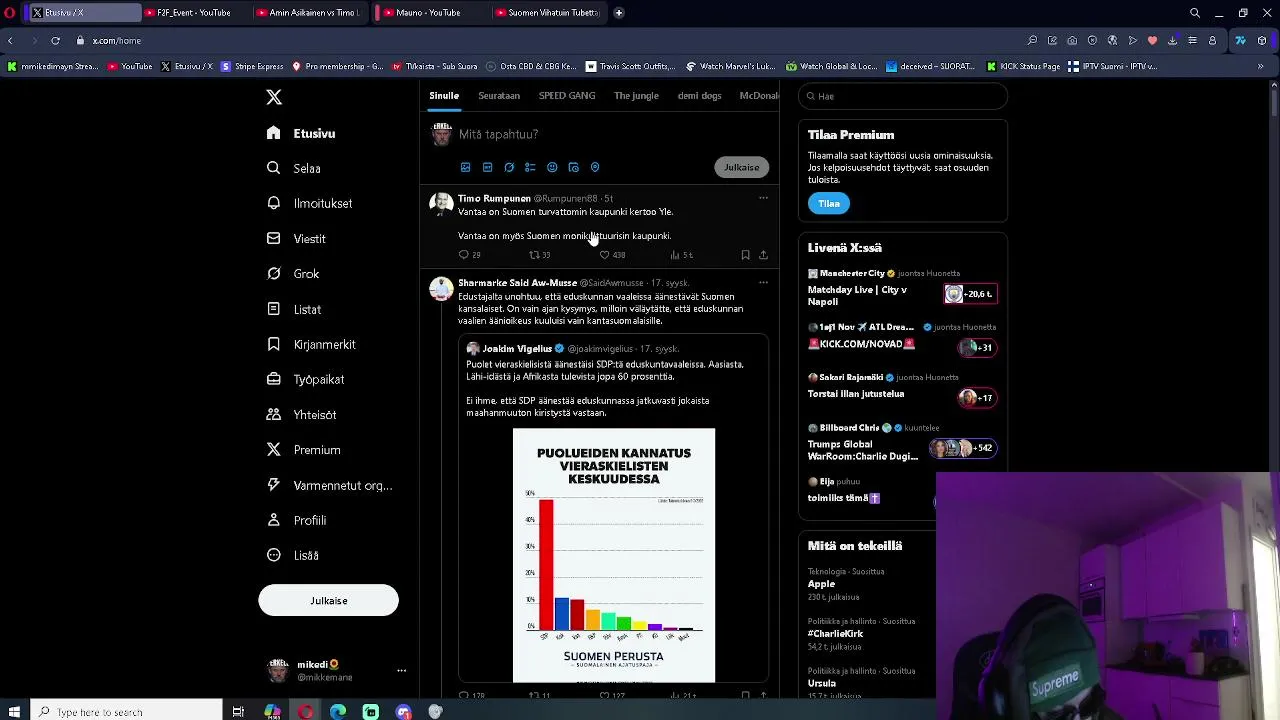The width and height of the screenshot is (1280, 720).
Task: Open Discord from taskbar
Action: point(404,712)
